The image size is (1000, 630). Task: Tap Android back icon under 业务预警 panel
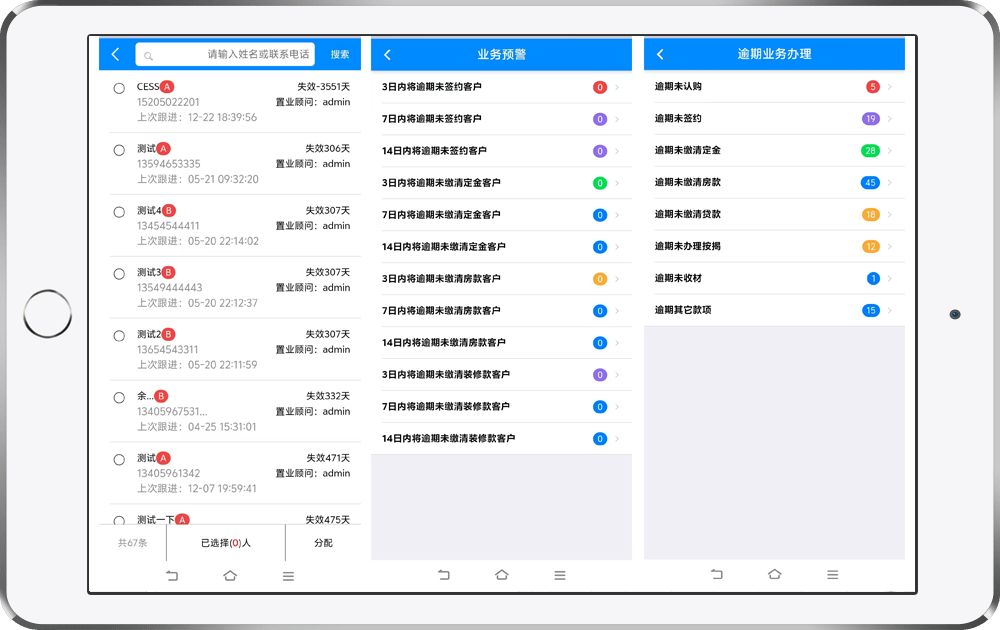(x=444, y=575)
